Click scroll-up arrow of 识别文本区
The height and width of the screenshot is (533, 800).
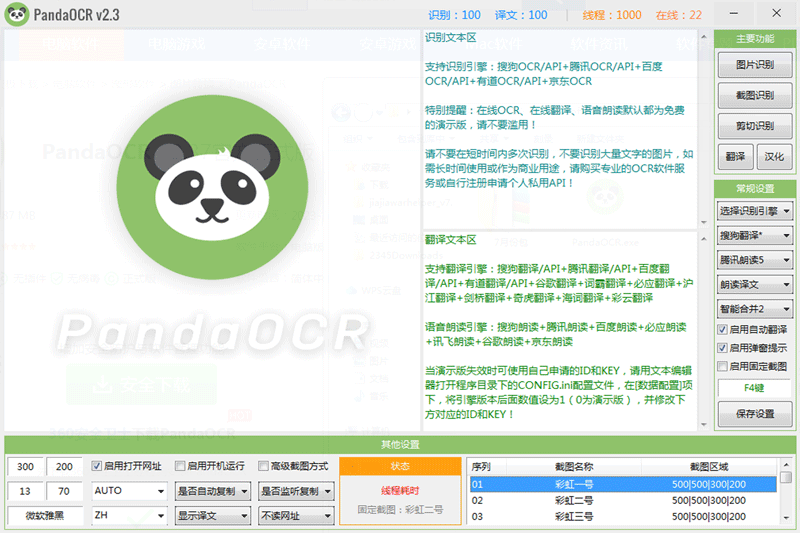click(704, 37)
